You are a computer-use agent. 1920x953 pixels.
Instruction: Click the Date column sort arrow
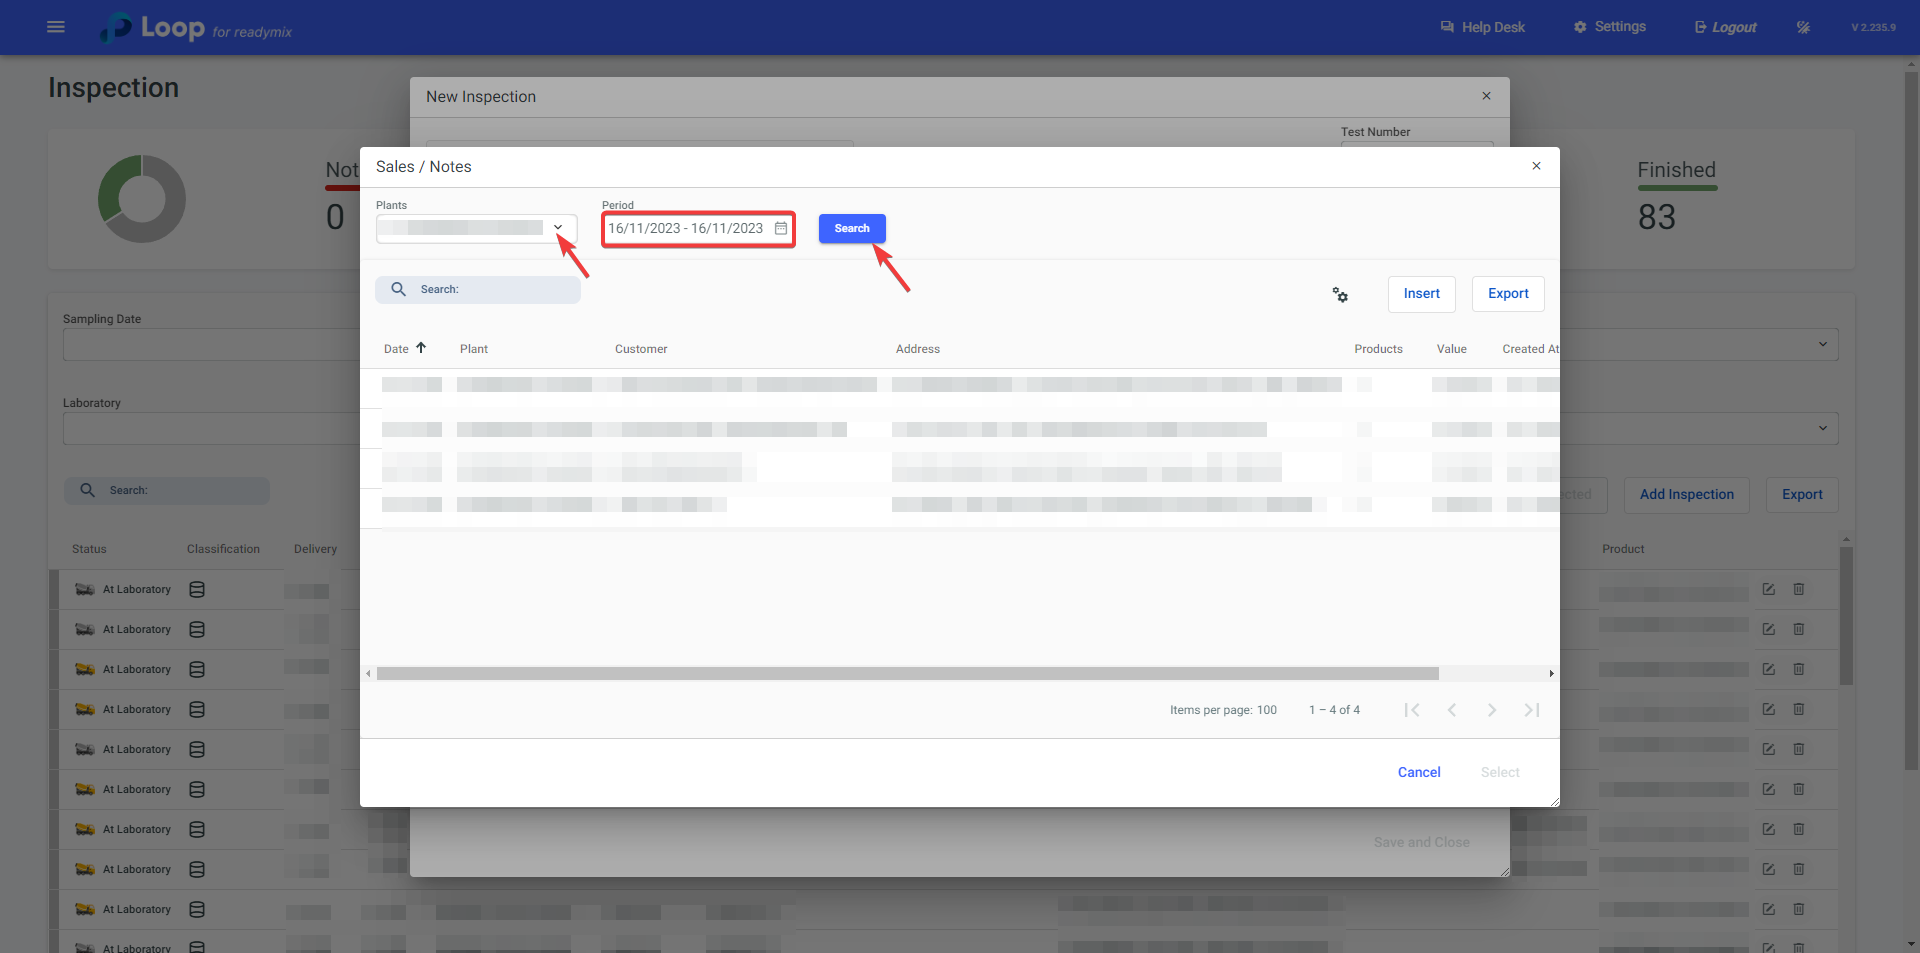tap(421, 348)
